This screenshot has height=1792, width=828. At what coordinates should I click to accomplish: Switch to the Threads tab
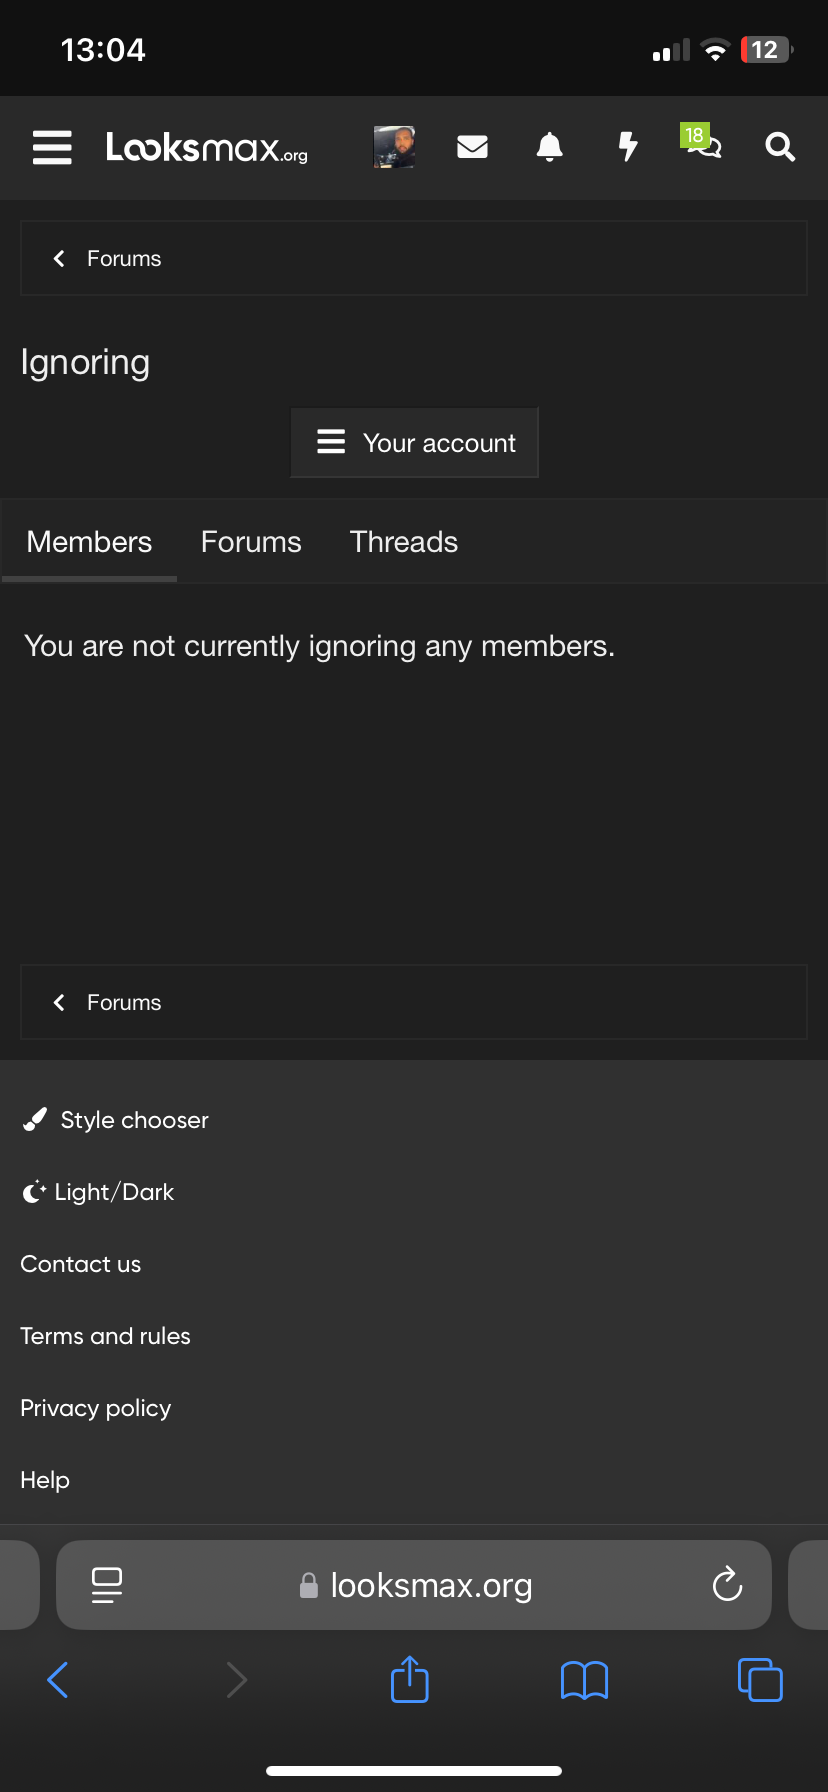coord(404,542)
